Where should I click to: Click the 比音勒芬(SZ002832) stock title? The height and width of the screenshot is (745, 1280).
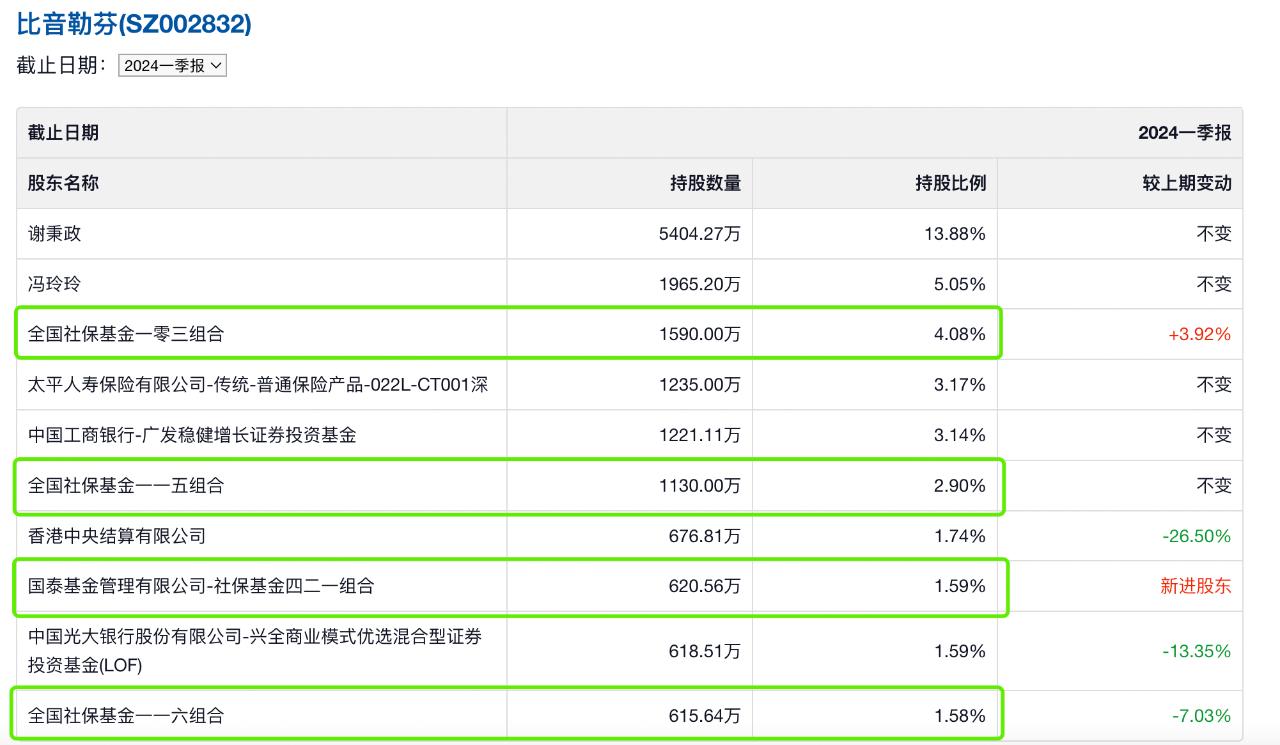pyautogui.click(x=134, y=24)
